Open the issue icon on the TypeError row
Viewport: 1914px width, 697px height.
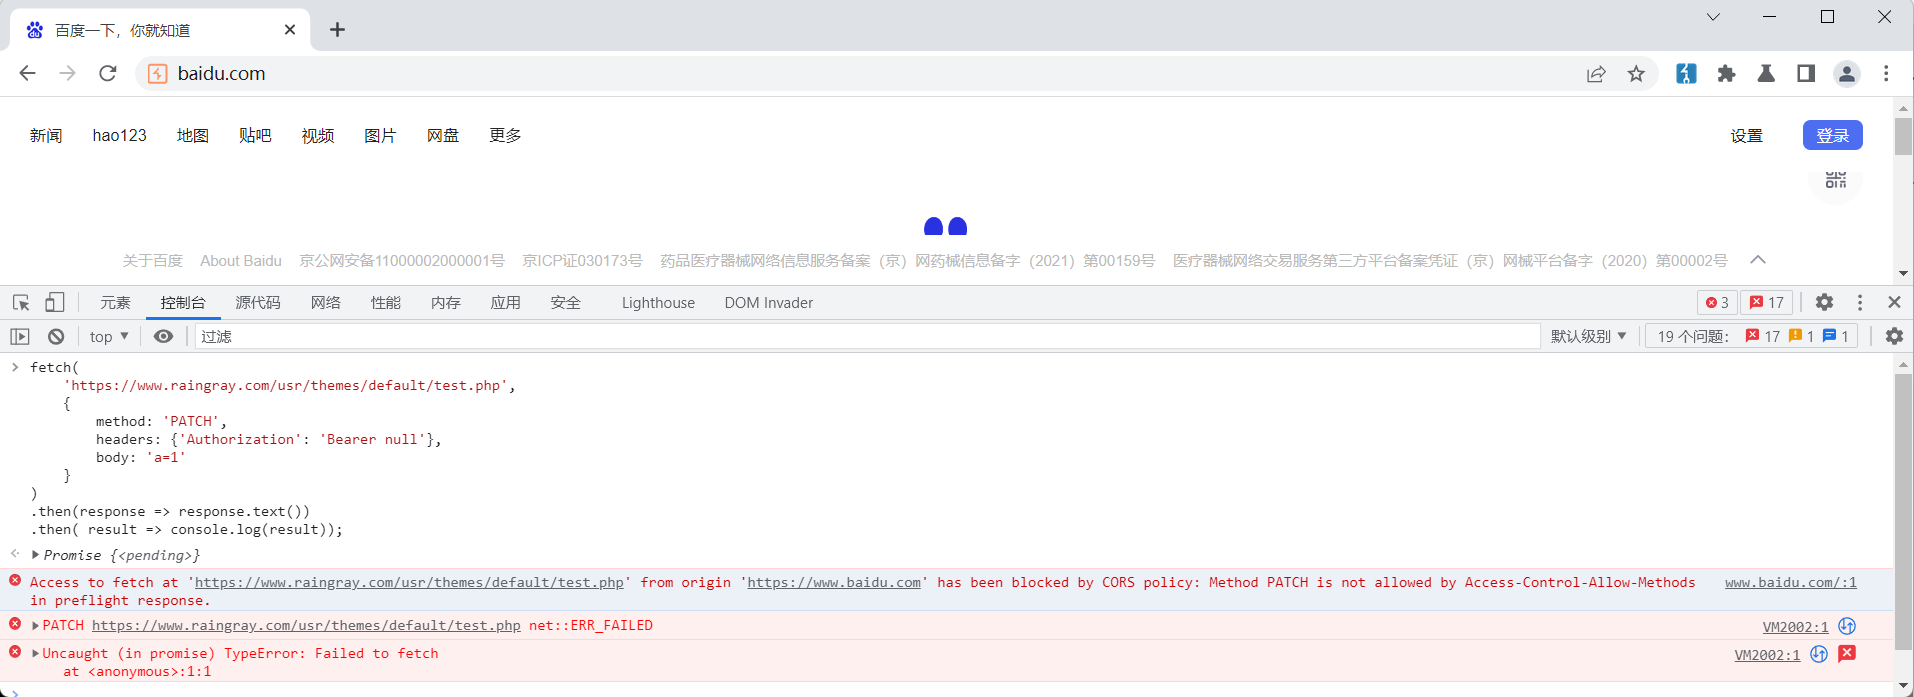tap(1847, 654)
